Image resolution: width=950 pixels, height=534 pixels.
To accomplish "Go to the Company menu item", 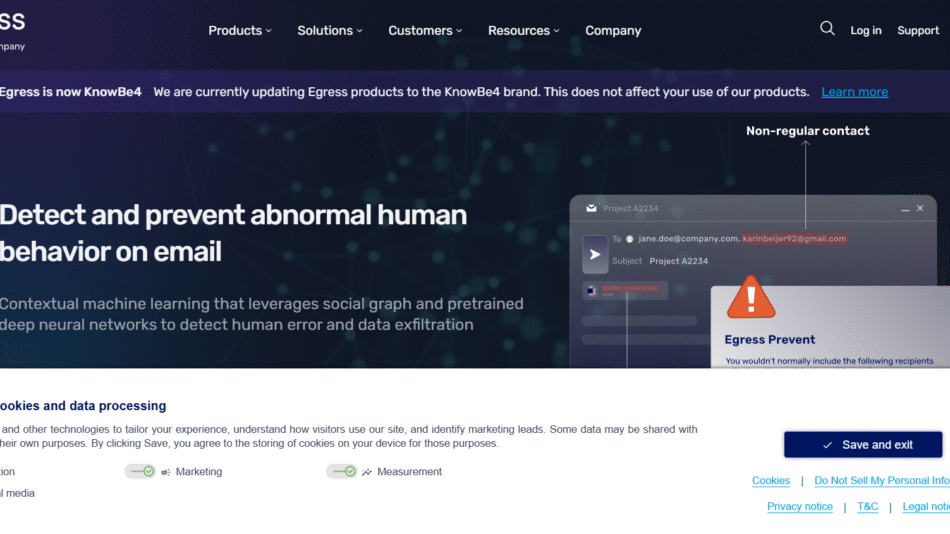I will pyautogui.click(x=613, y=31).
